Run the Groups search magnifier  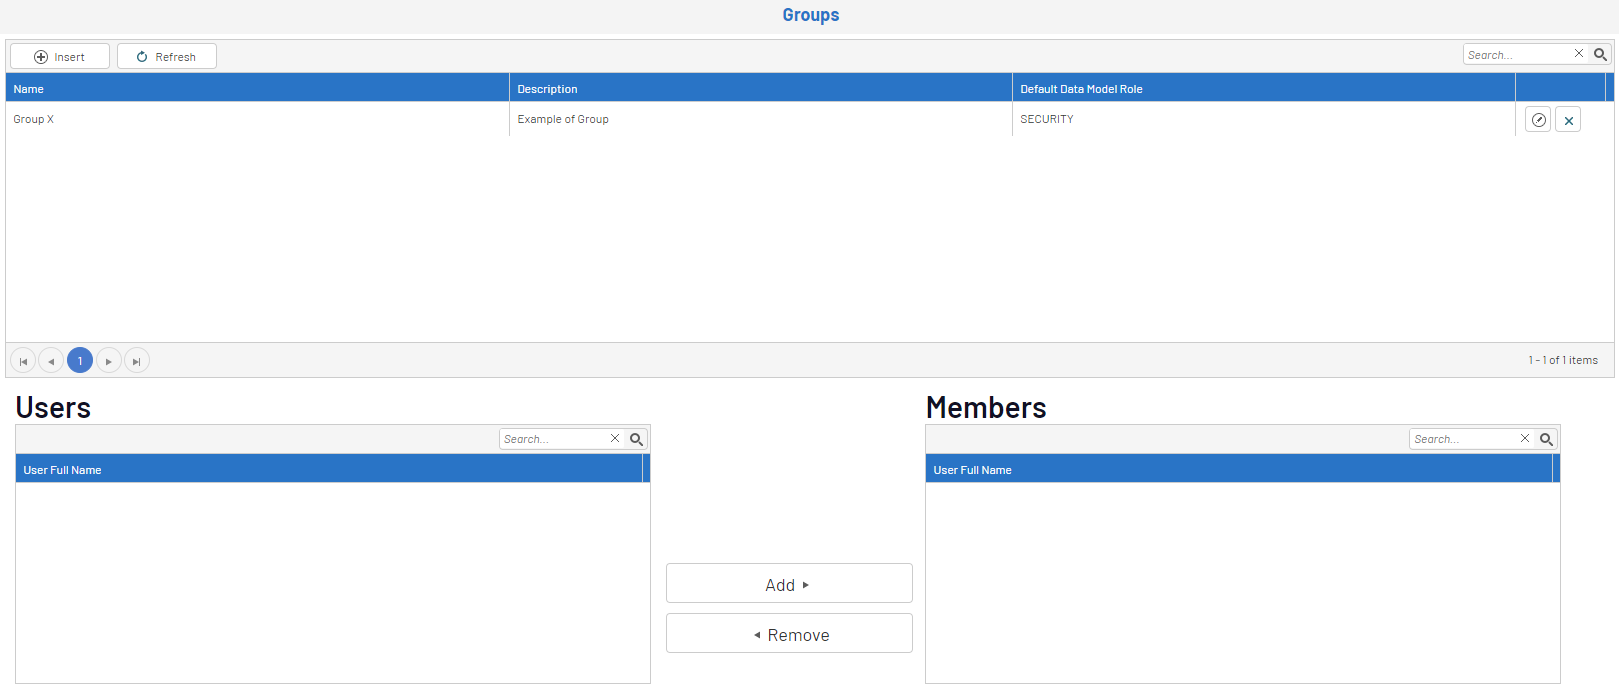tap(1600, 54)
